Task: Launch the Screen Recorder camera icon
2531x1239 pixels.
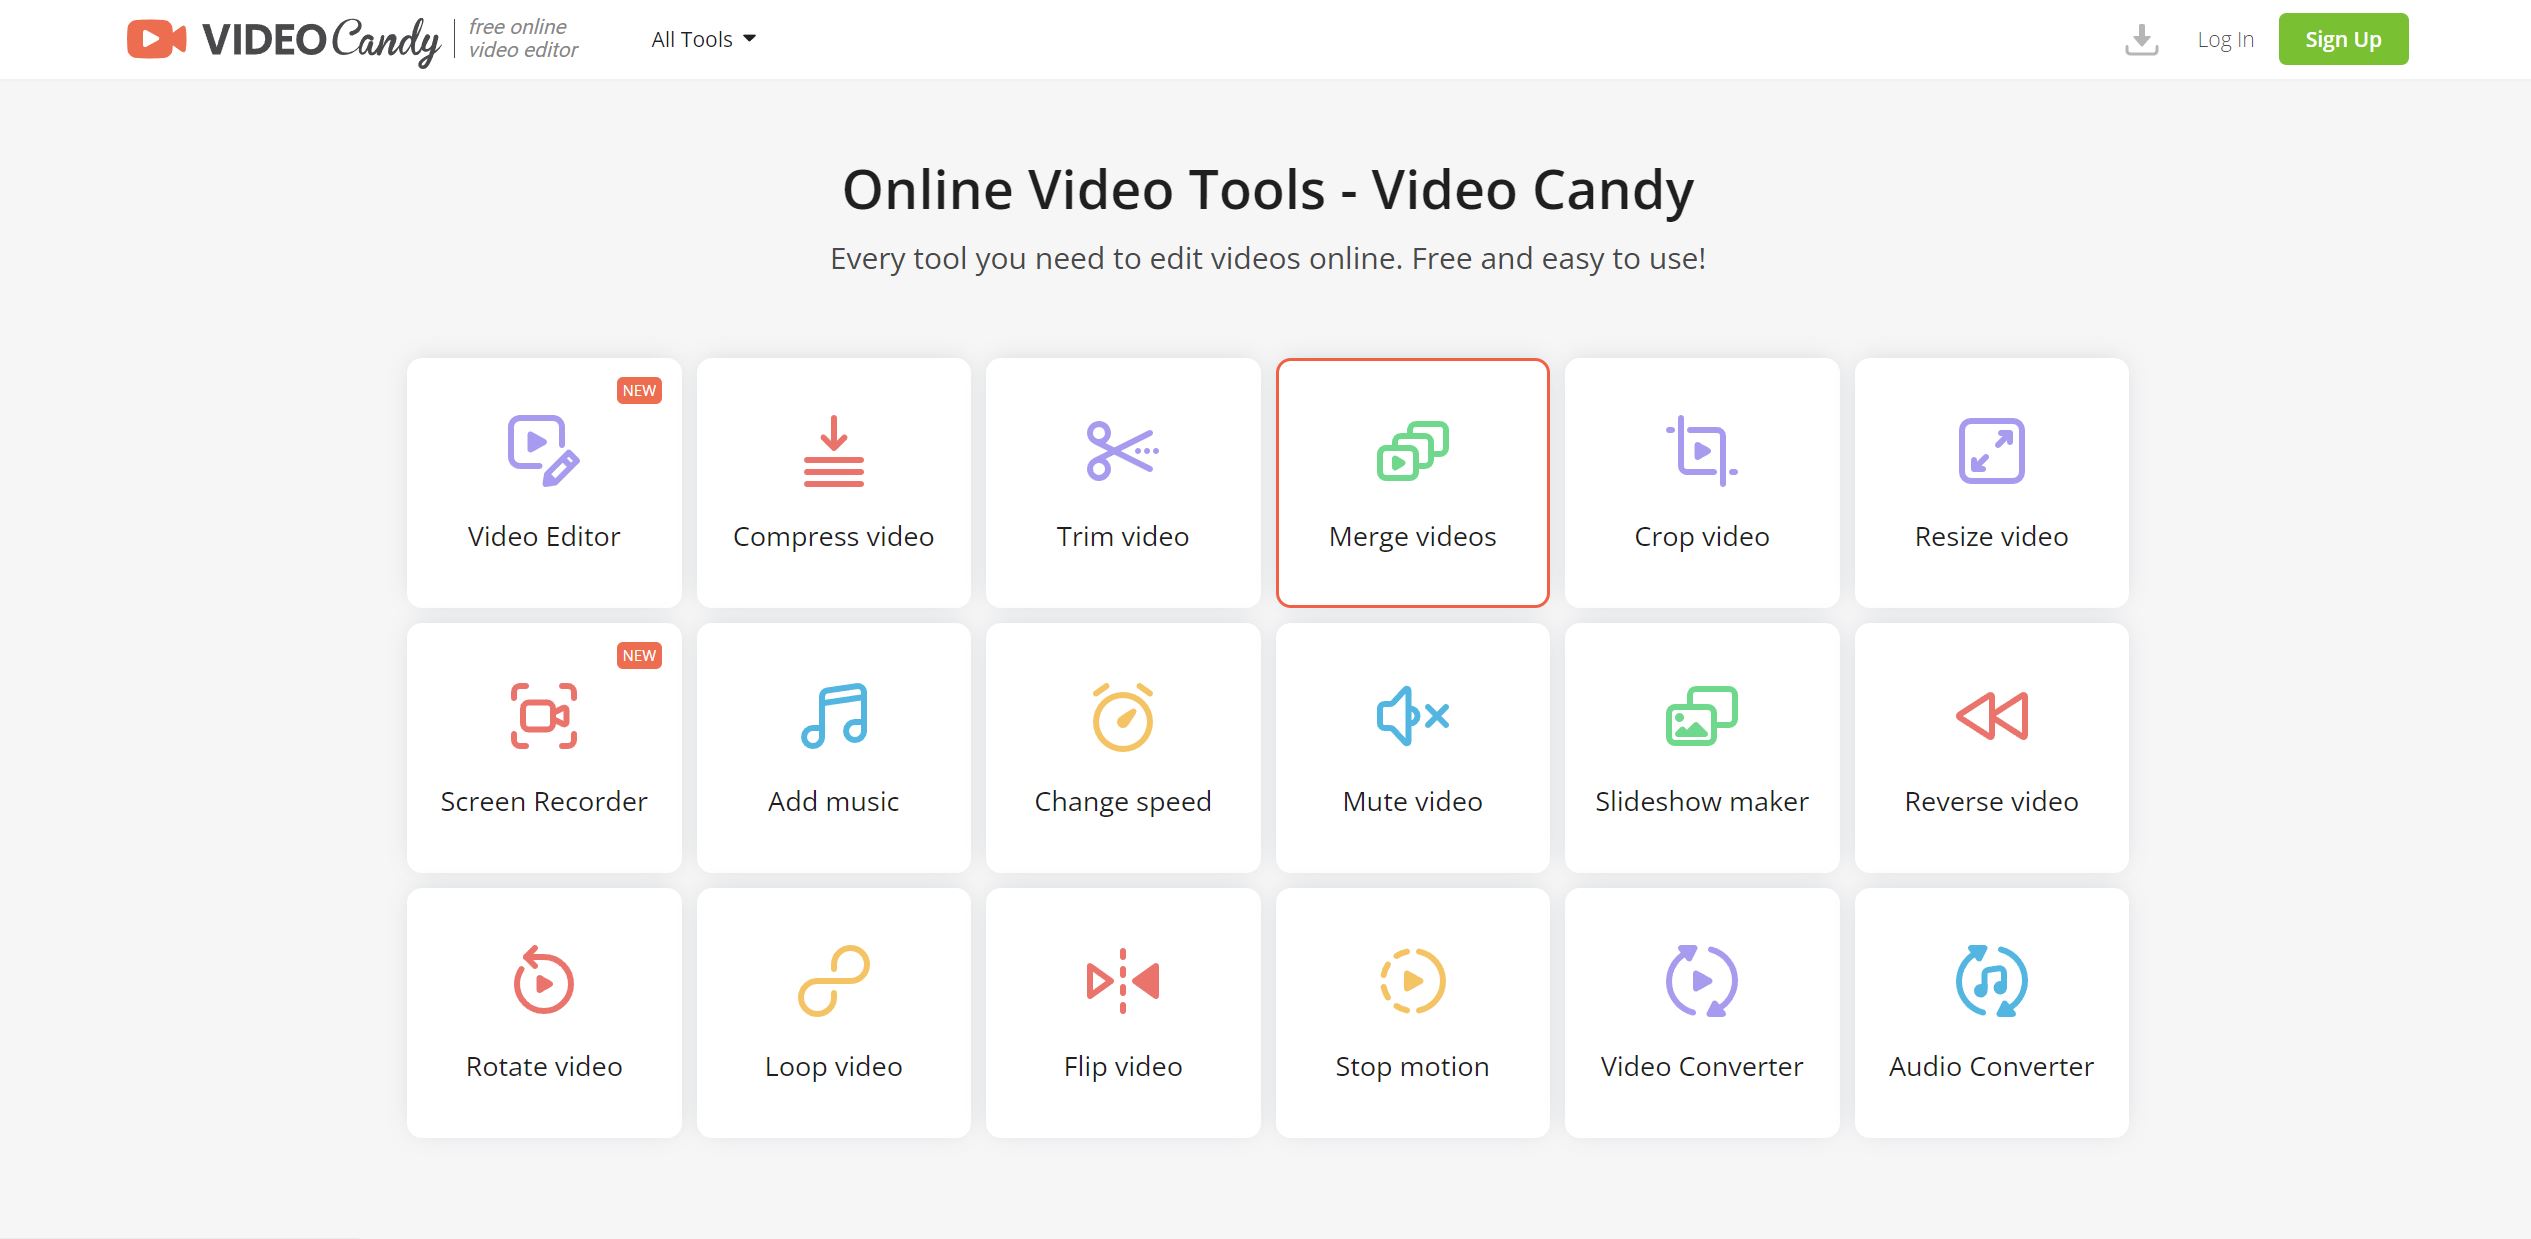Action: click(x=543, y=715)
